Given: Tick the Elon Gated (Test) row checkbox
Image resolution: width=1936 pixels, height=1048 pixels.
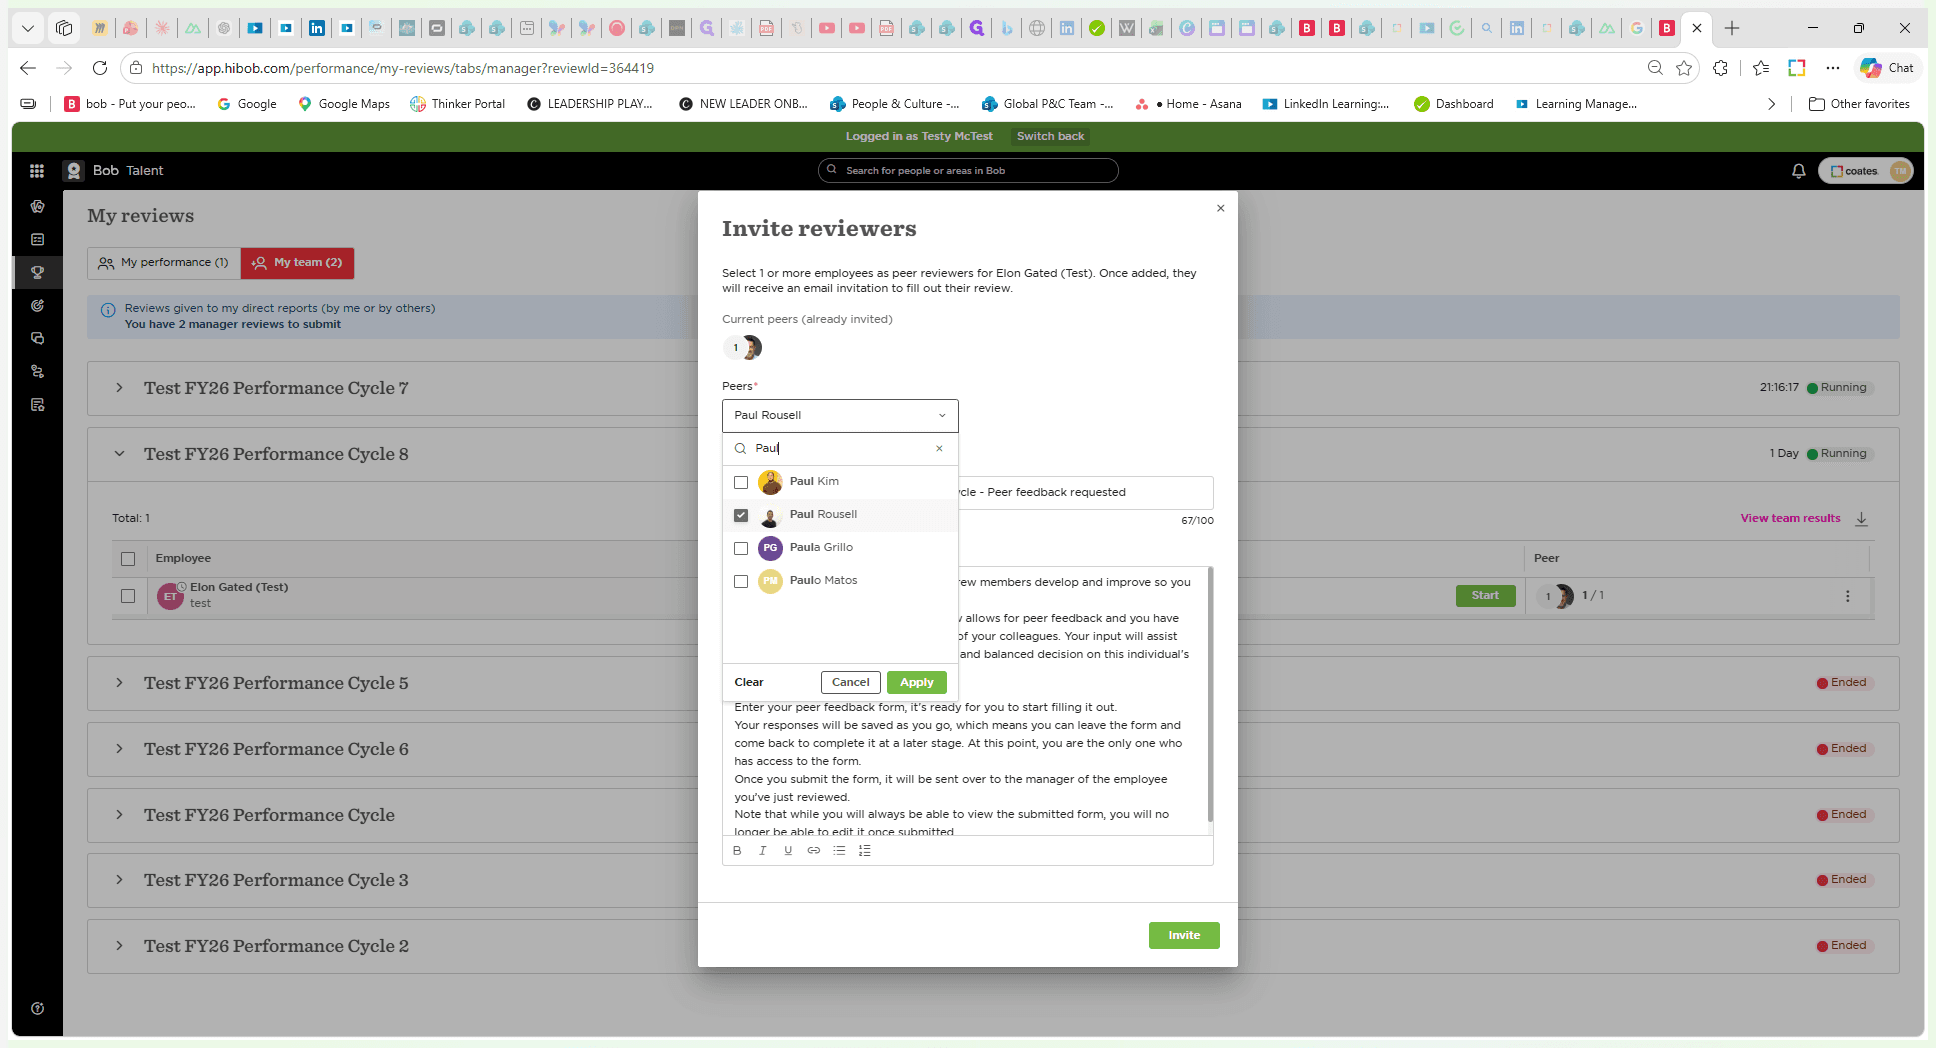Looking at the screenshot, I should tap(128, 596).
